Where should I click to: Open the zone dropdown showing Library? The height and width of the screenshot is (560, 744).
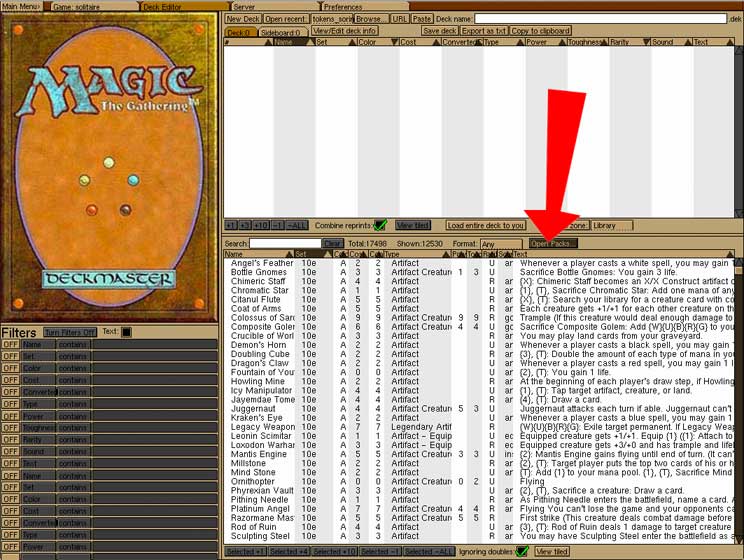click(x=612, y=225)
